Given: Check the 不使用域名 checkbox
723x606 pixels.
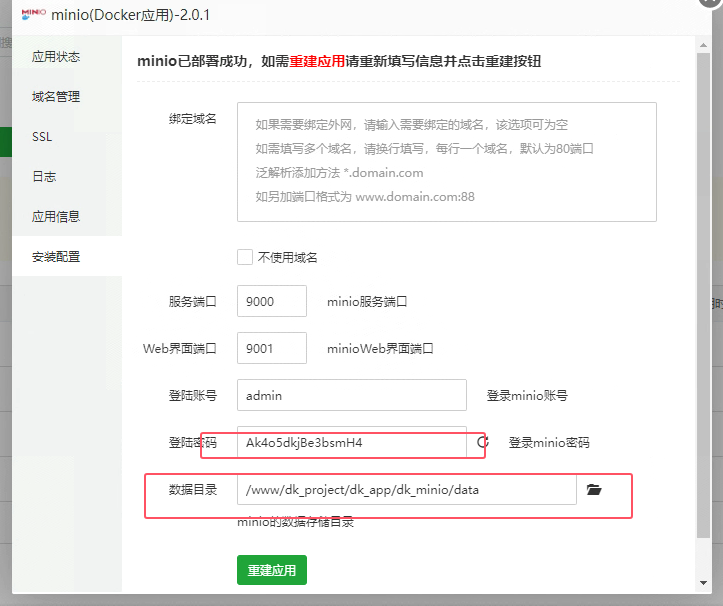Looking at the screenshot, I should click(x=245, y=257).
